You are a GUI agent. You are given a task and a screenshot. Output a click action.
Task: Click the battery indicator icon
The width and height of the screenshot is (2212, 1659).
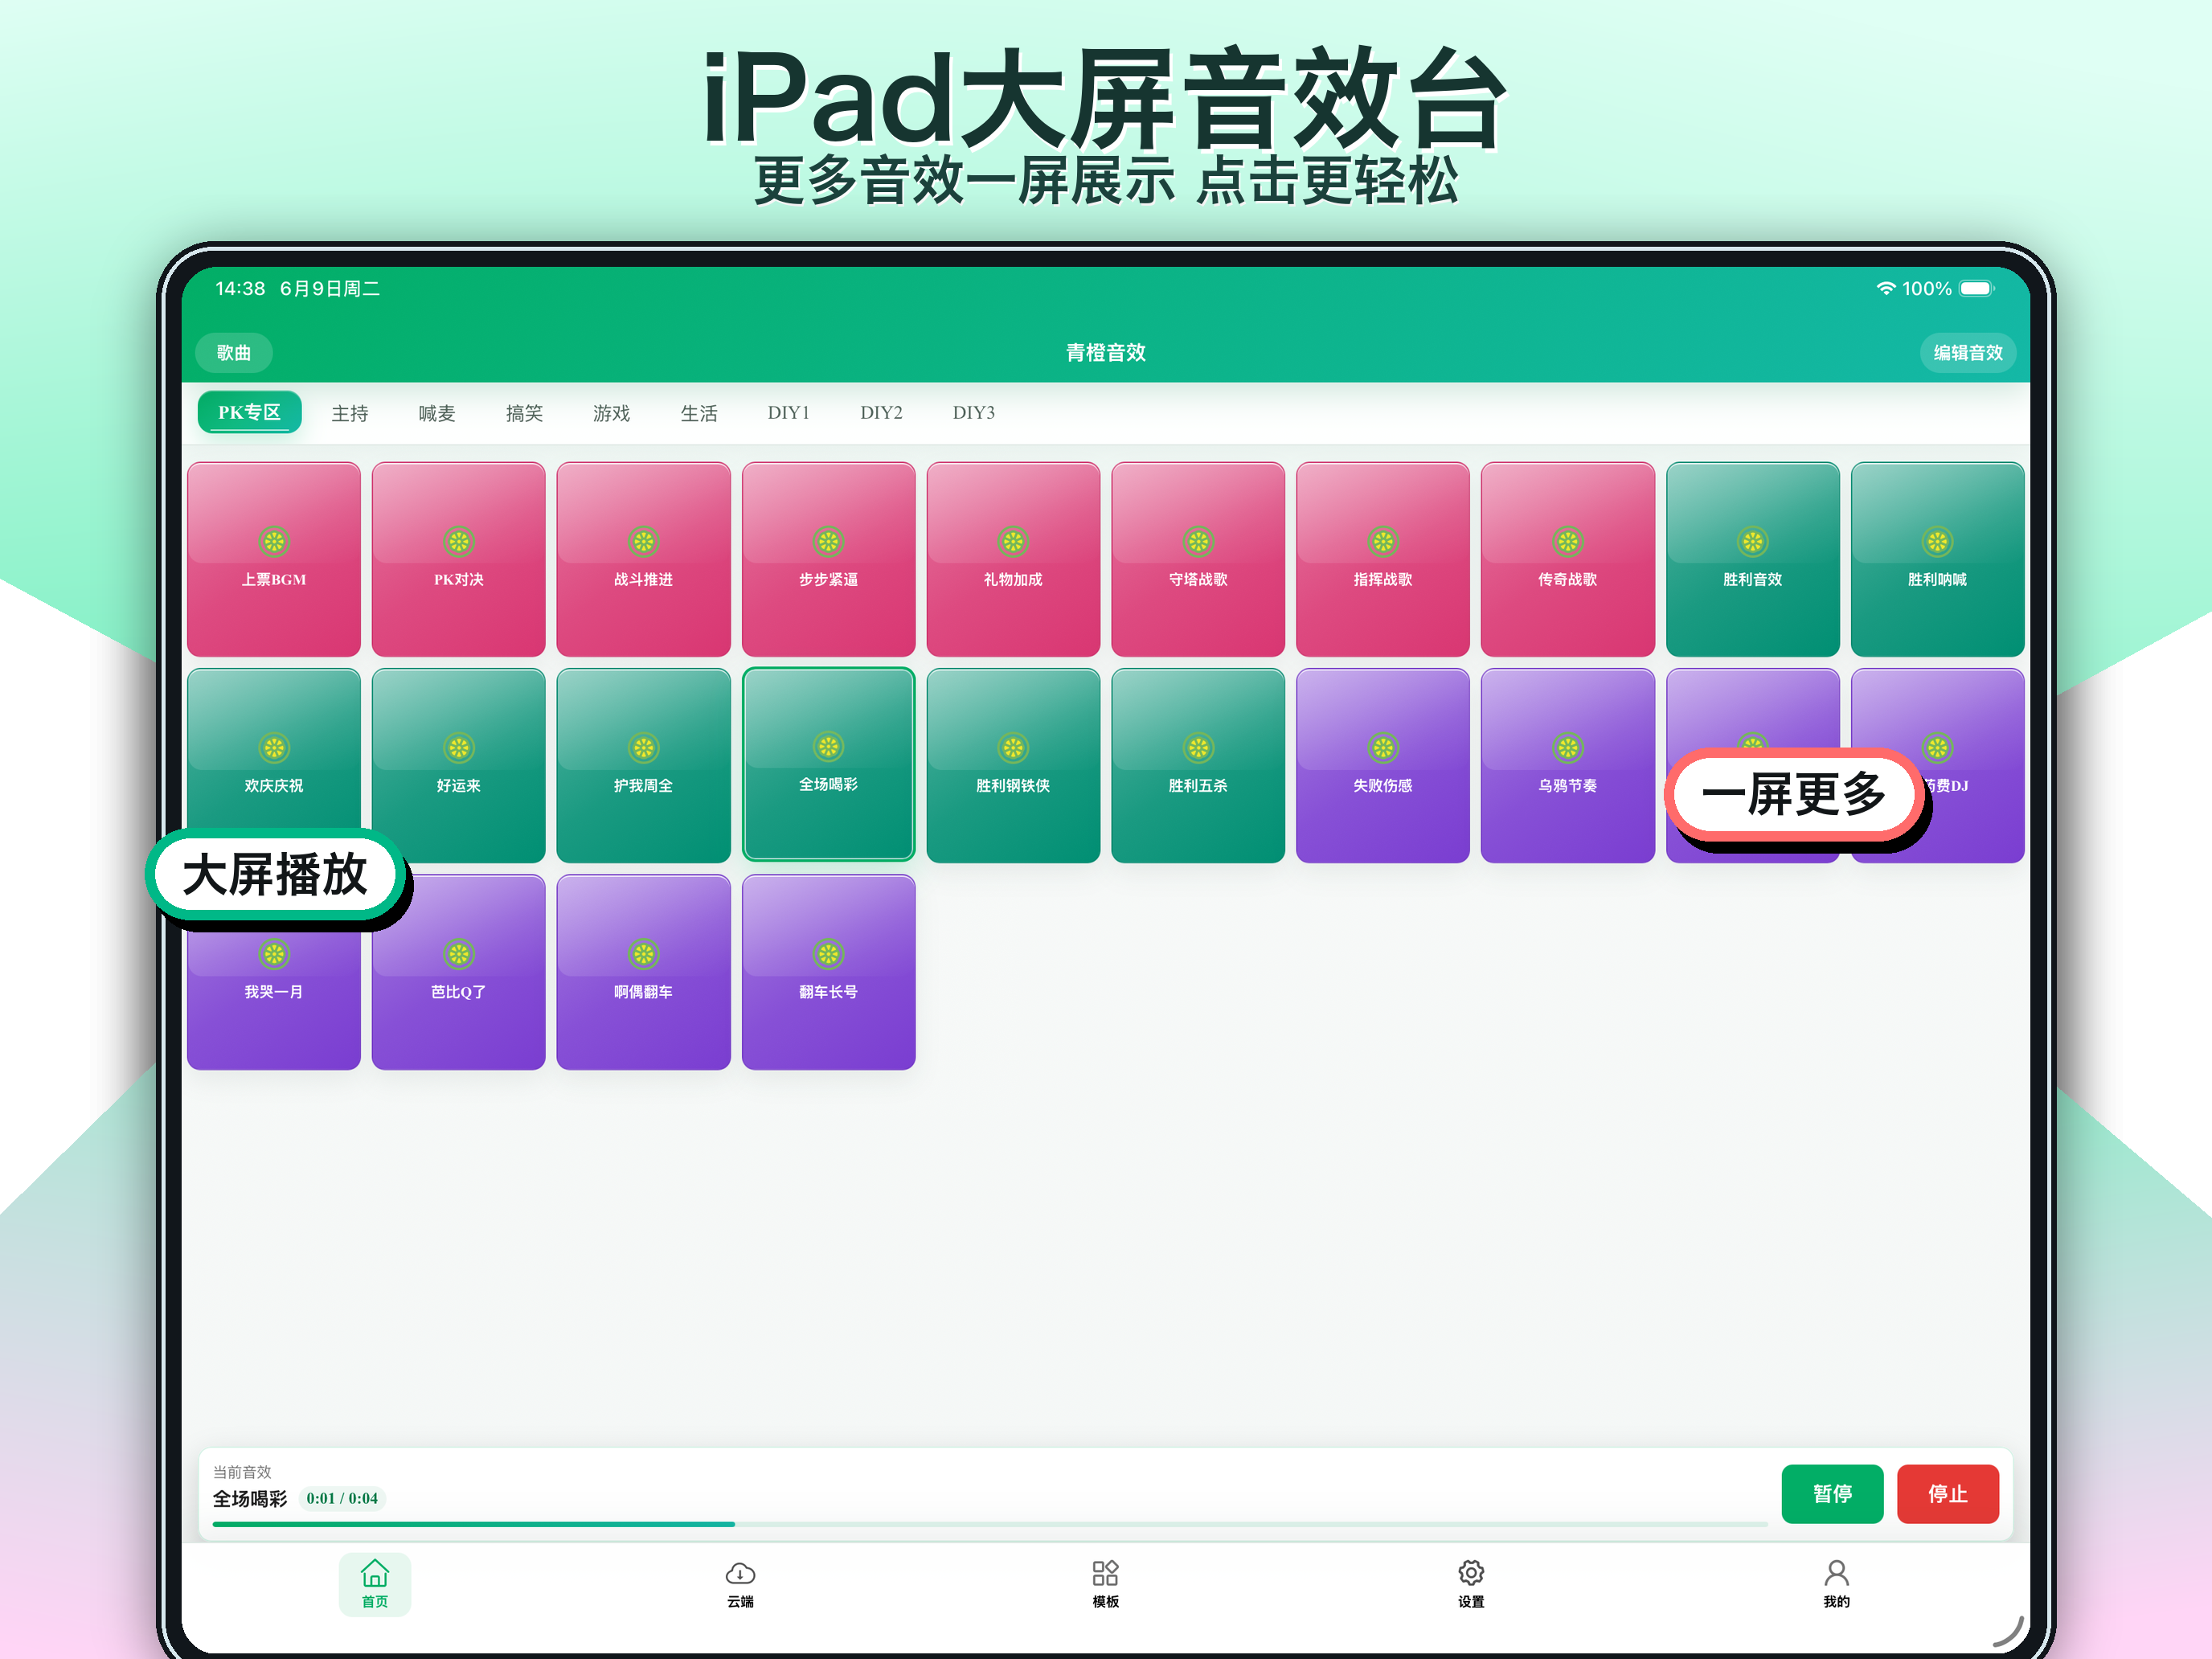pos(1976,288)
